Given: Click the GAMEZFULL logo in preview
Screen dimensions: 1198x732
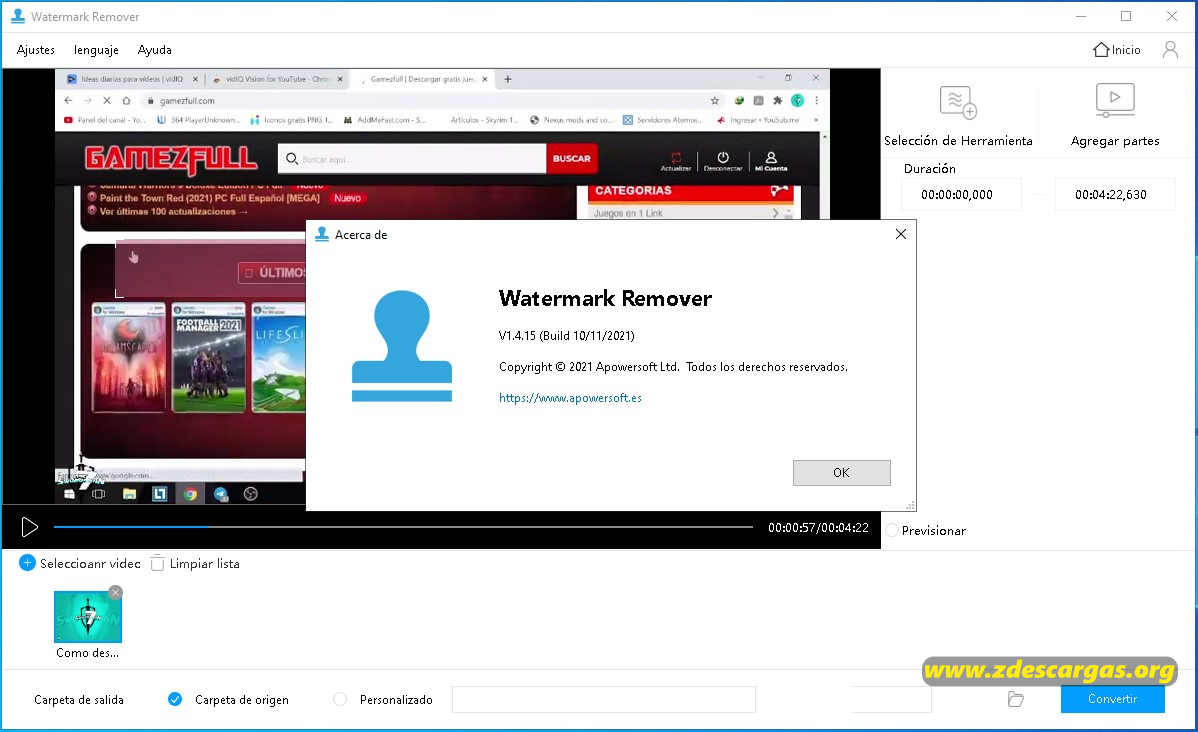Looking at the screenshot, I should pos(171,159).
